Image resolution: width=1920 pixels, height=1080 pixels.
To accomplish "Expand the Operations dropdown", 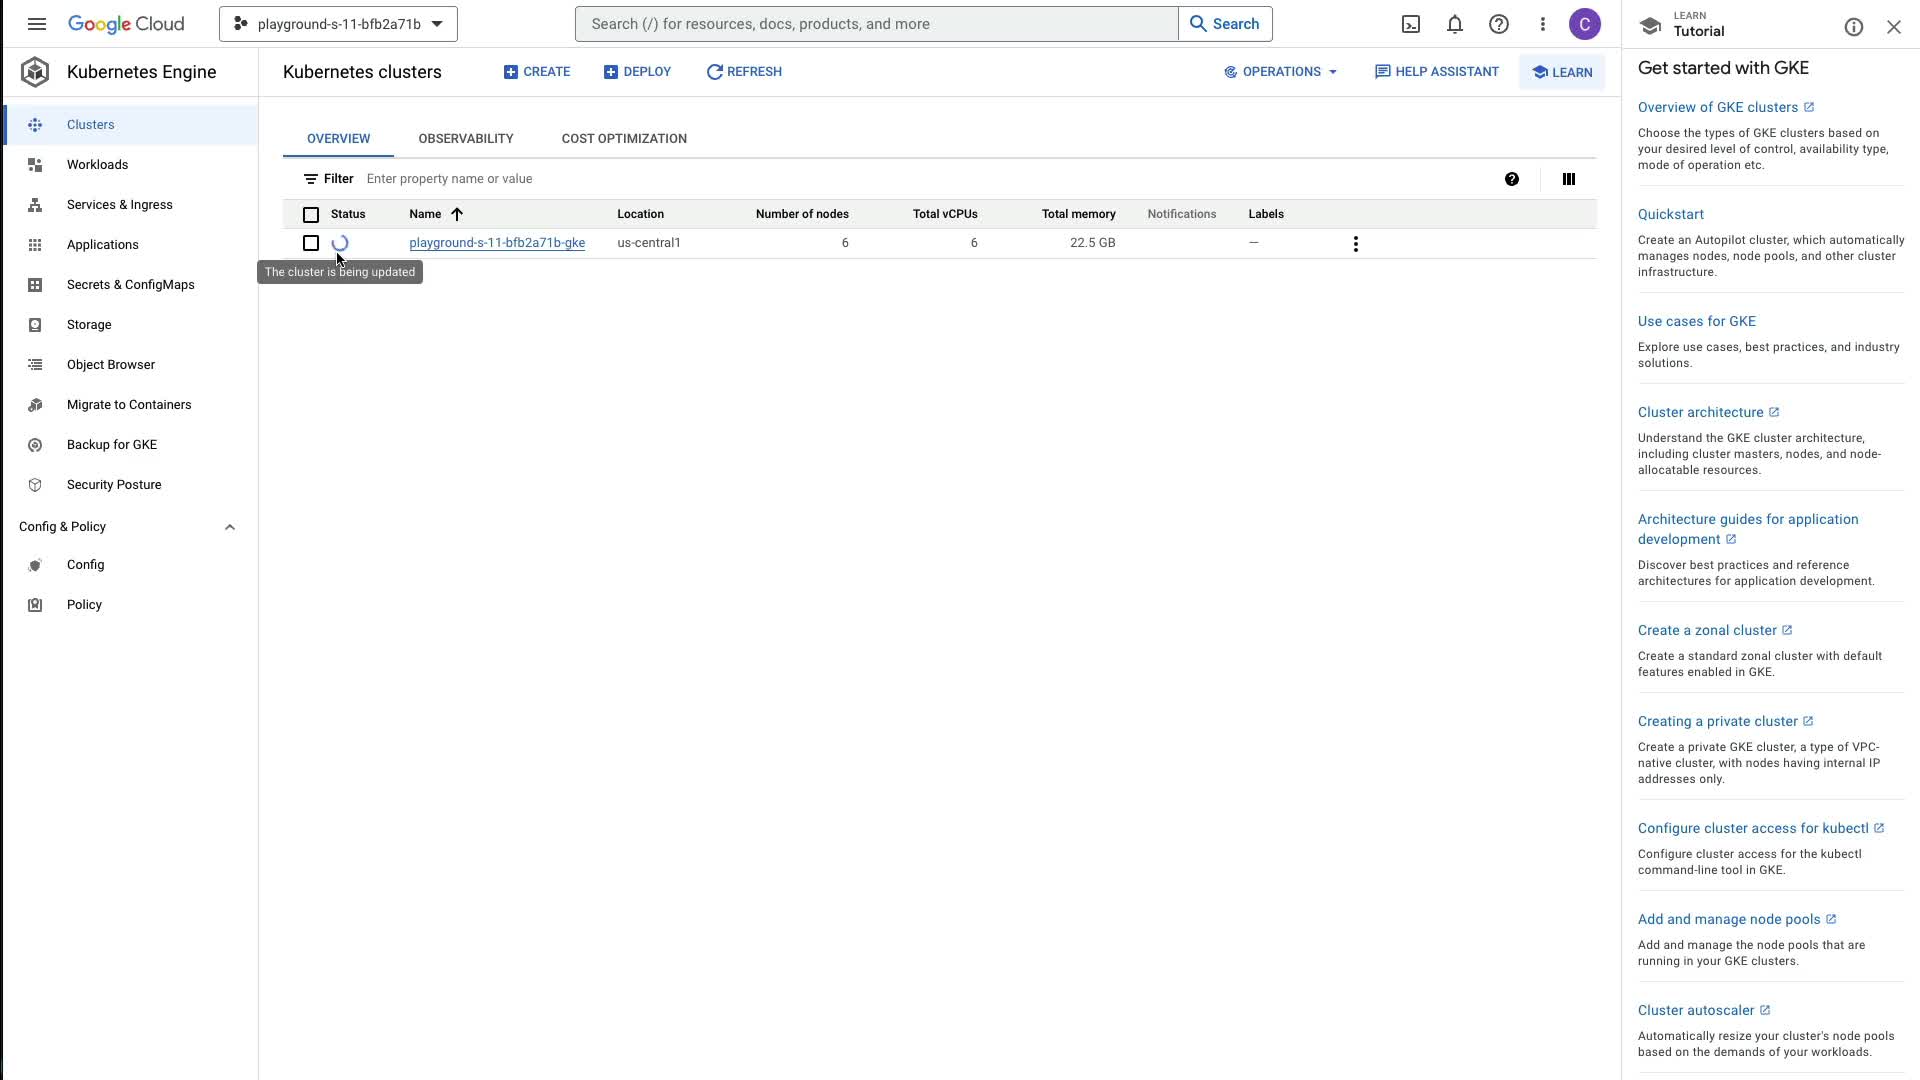I will pos(1281,72).
